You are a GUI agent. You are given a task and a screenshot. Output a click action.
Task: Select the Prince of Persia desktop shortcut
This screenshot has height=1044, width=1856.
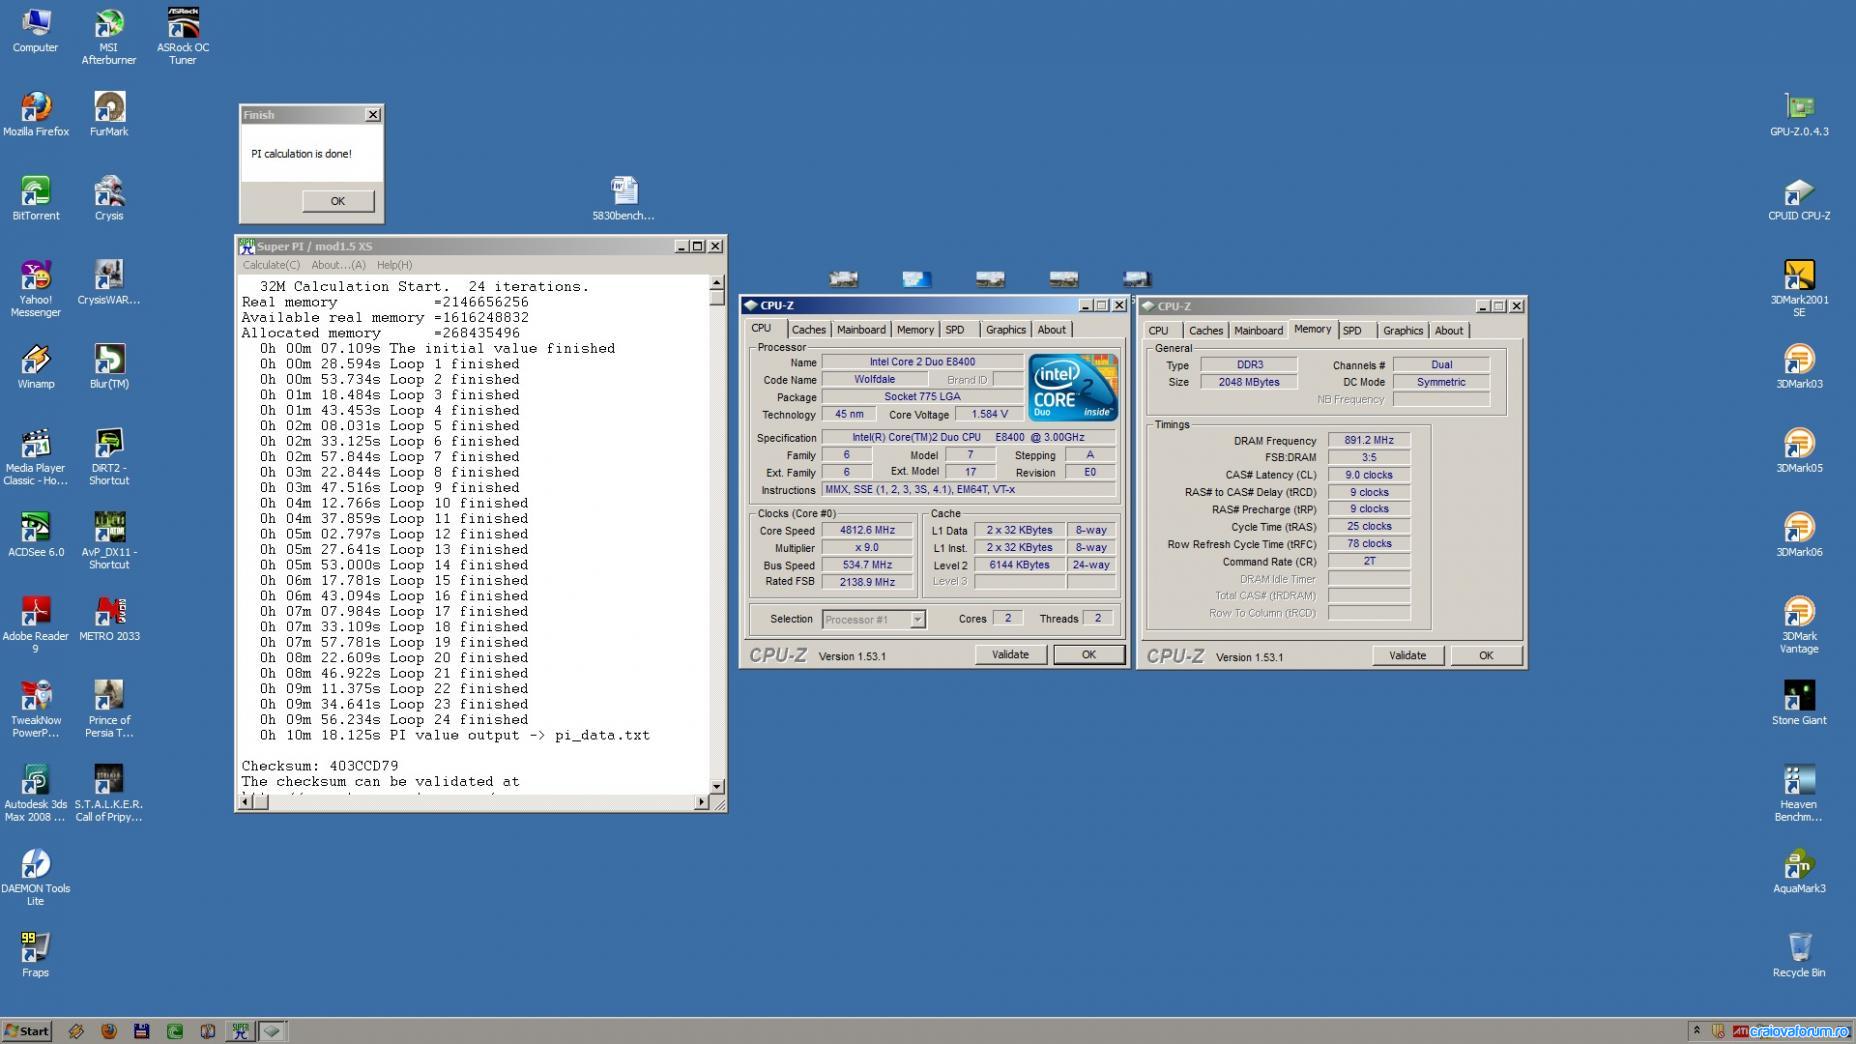[109, 708]
